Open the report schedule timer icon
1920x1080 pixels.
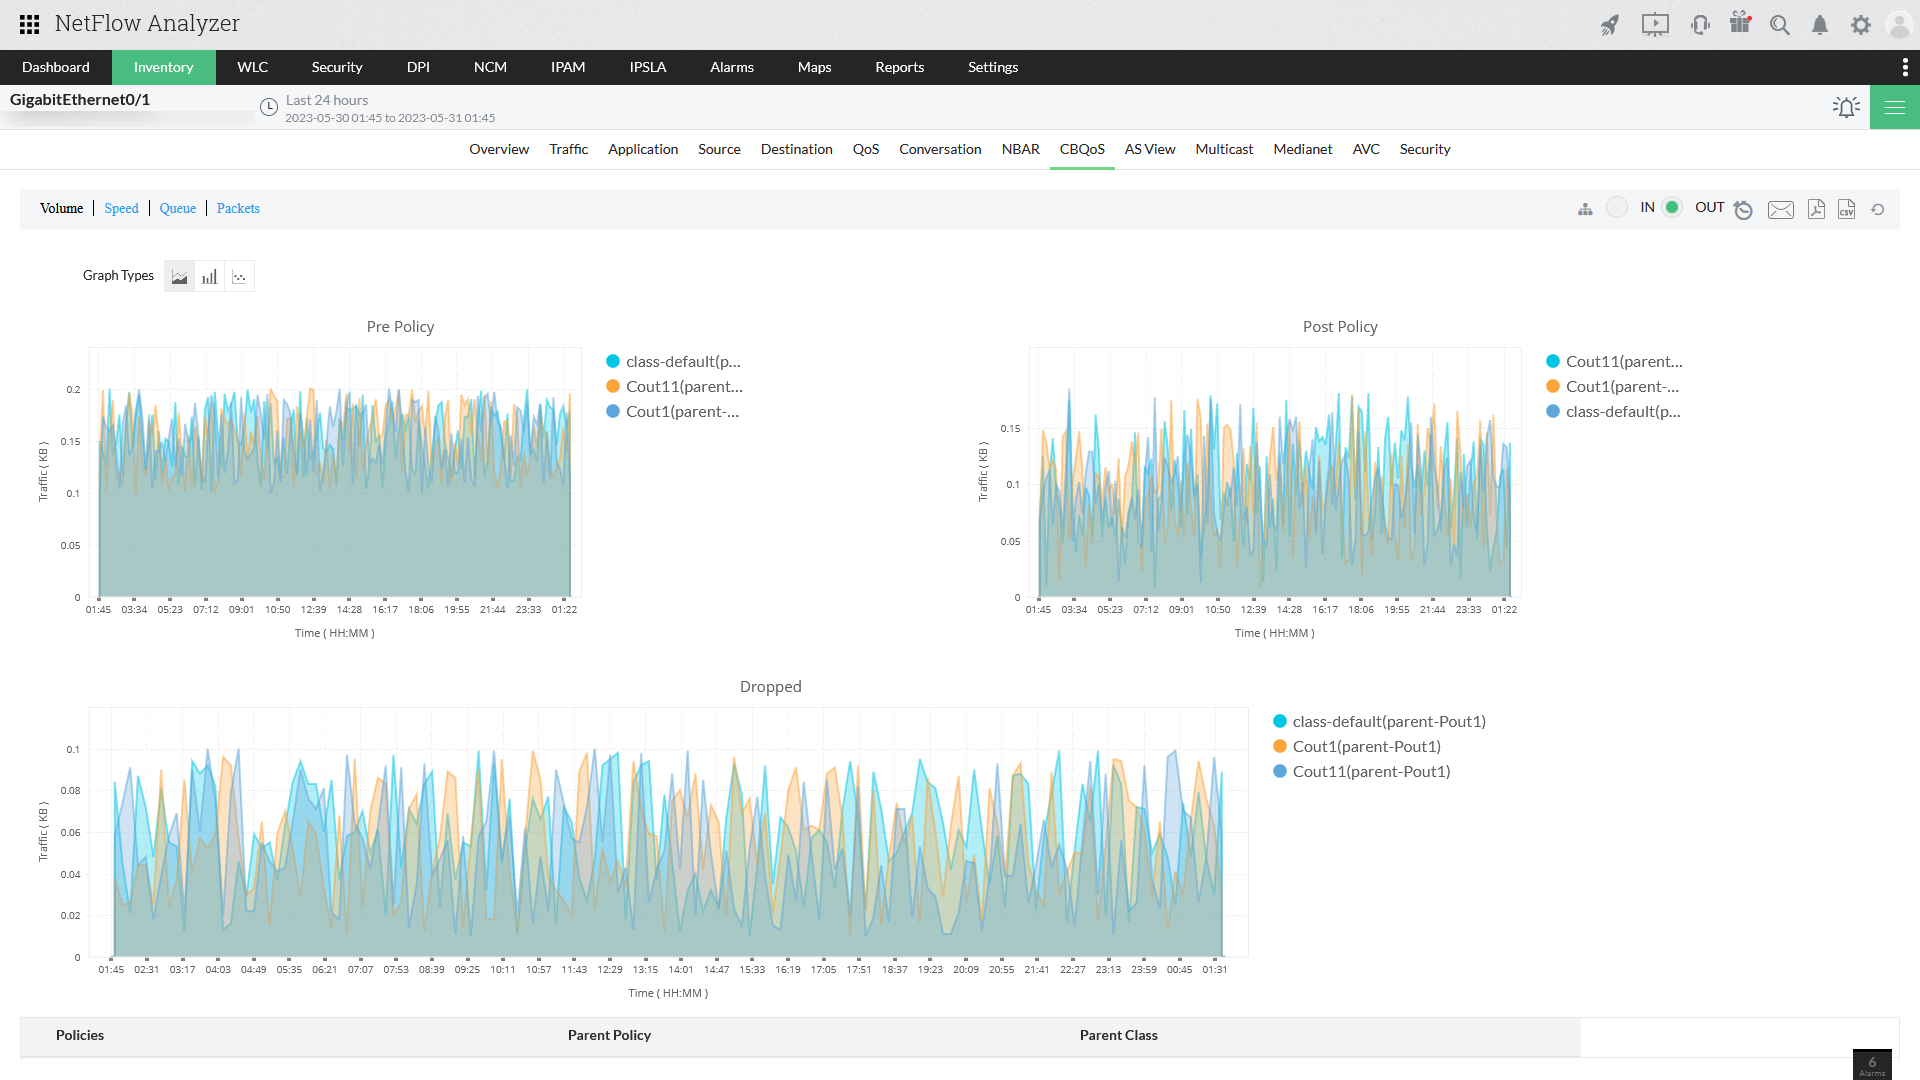(x=1744, y=209)
